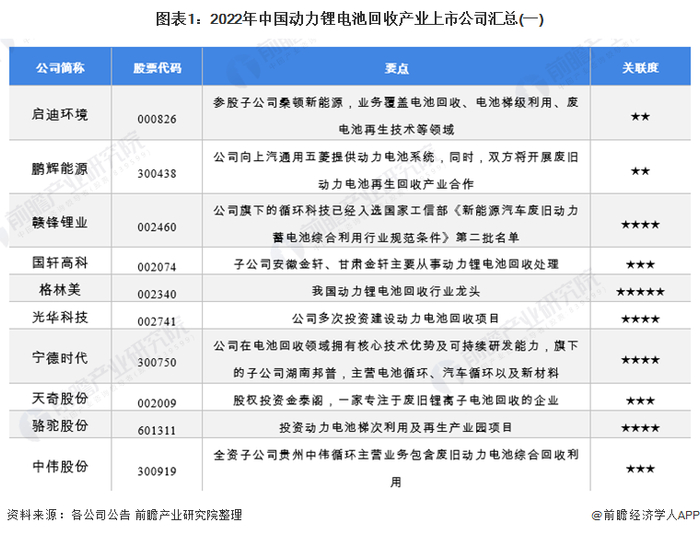Click the 启迪环境 description about 桑顿新能源
The image size is (700, 534).
click(x=396, y=116)
